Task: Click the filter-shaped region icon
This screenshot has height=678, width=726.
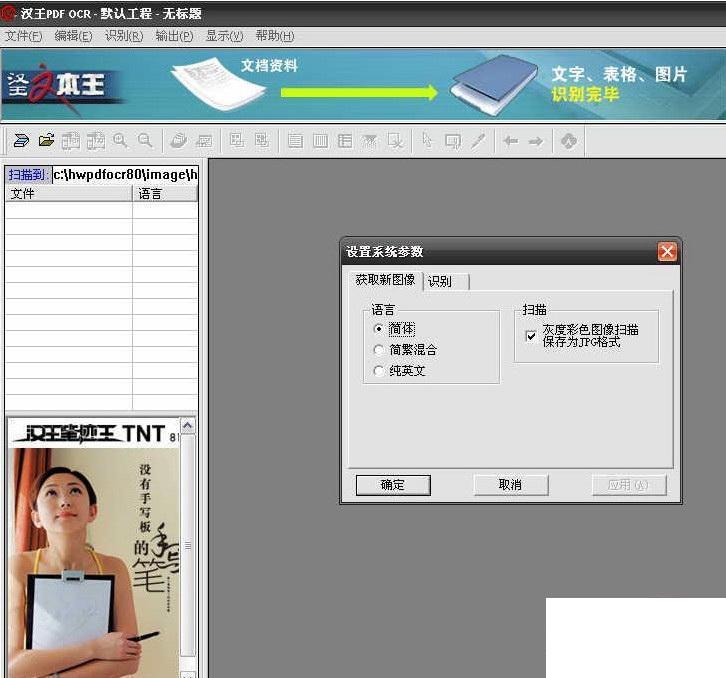Action: coord(369,141)
